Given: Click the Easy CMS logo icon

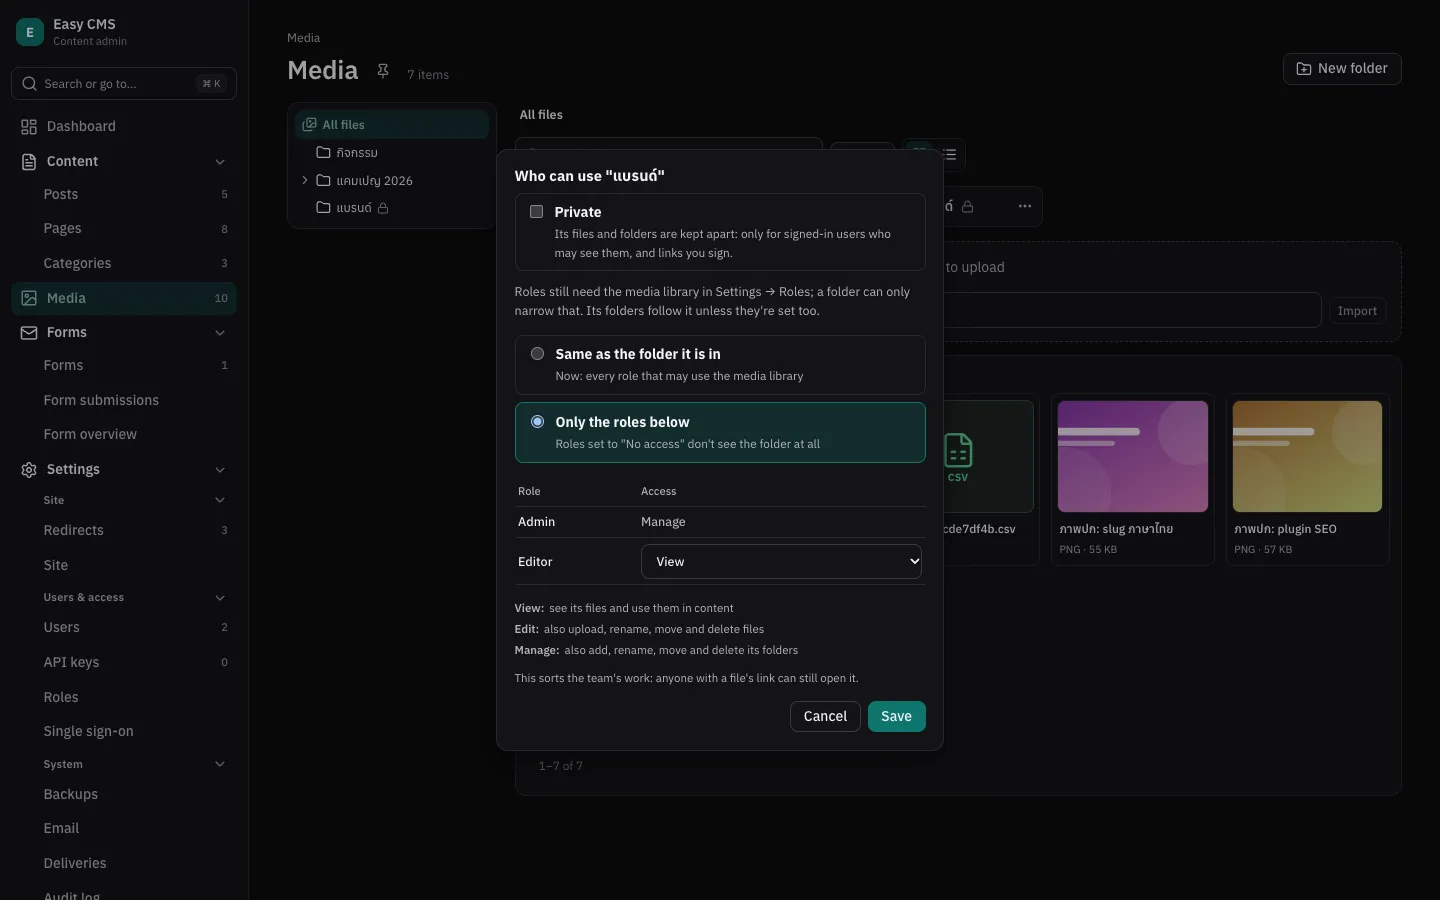Looking at the screenshot, I should 29,32.
